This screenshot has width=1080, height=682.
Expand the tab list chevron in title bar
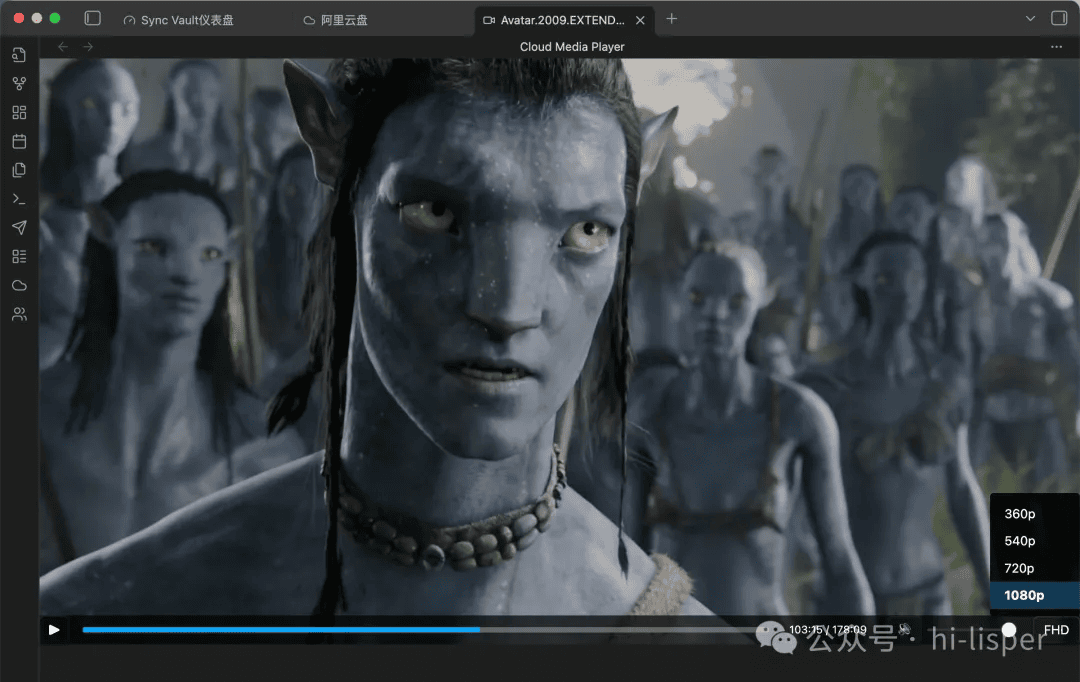(1031, 19)
